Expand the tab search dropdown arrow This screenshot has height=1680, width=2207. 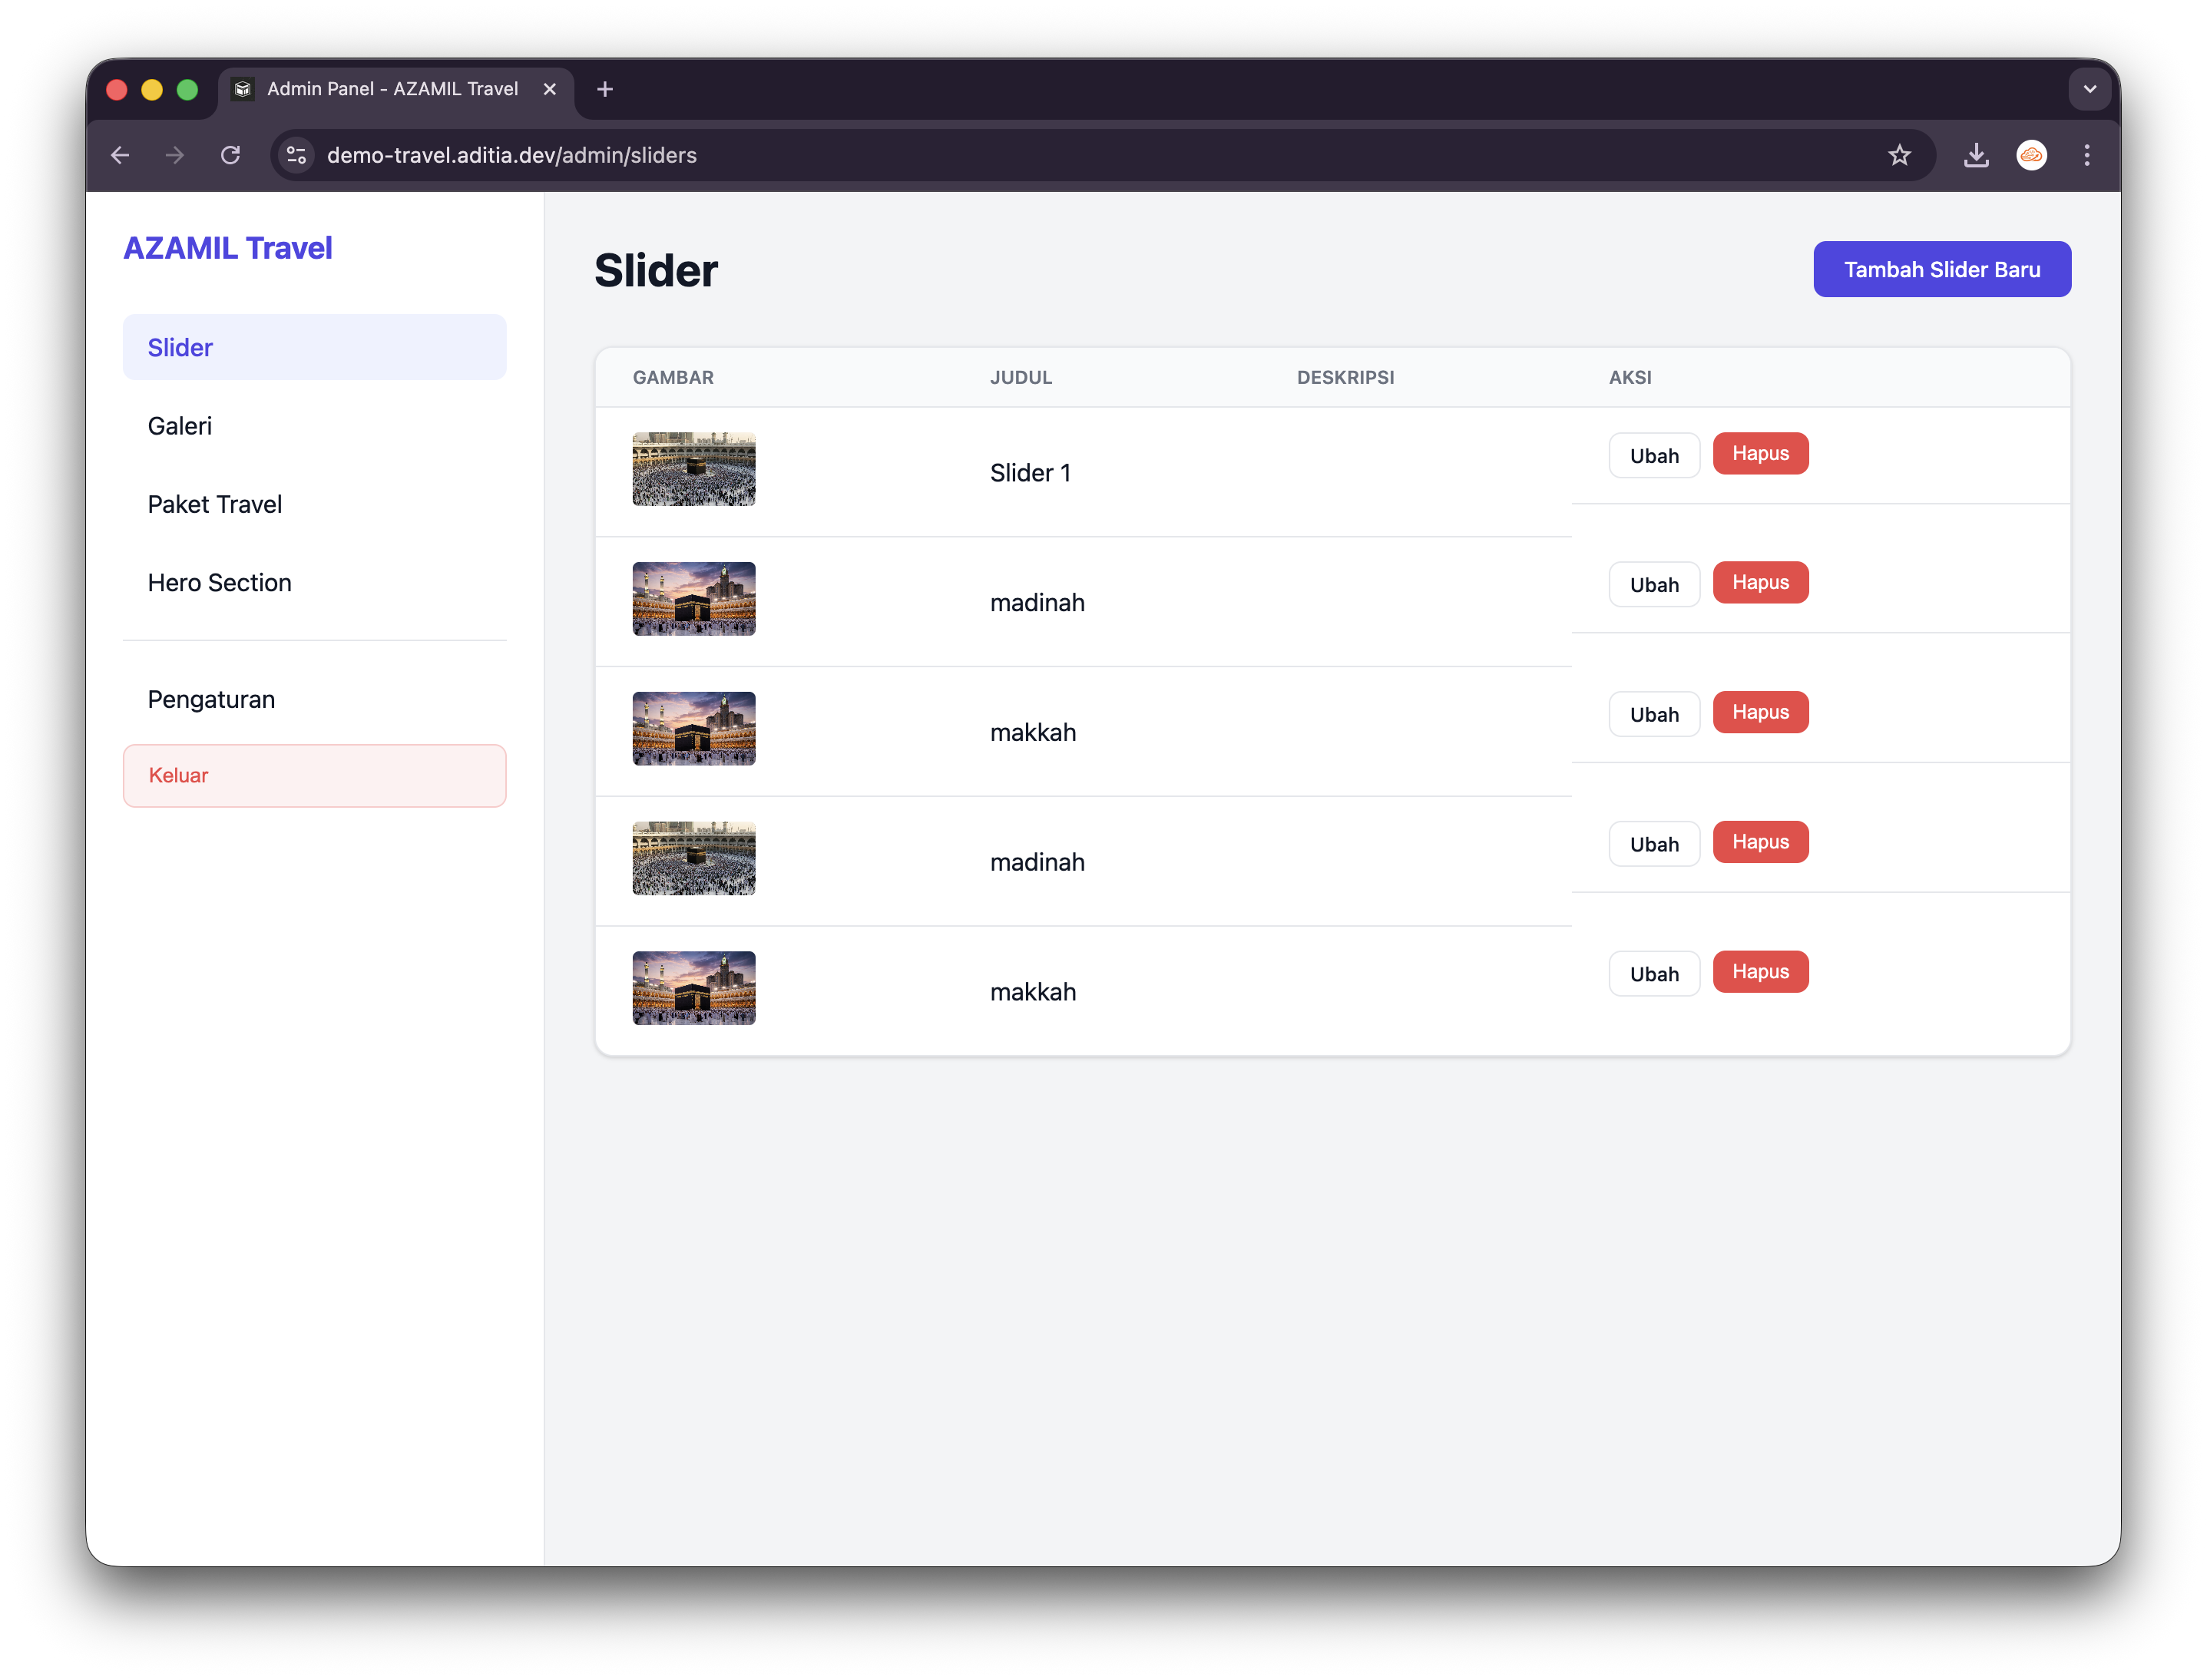click(2089, 89)
